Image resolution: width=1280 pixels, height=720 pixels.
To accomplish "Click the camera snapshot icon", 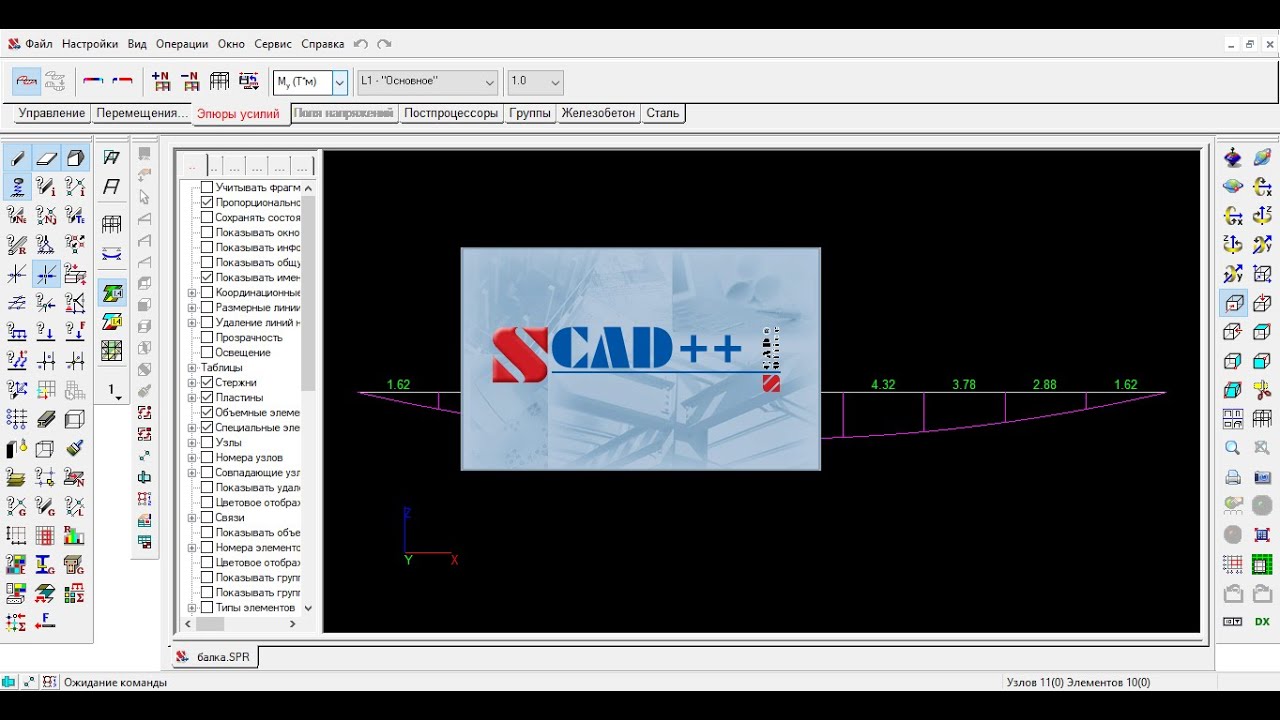I will tap(1262, 477).
